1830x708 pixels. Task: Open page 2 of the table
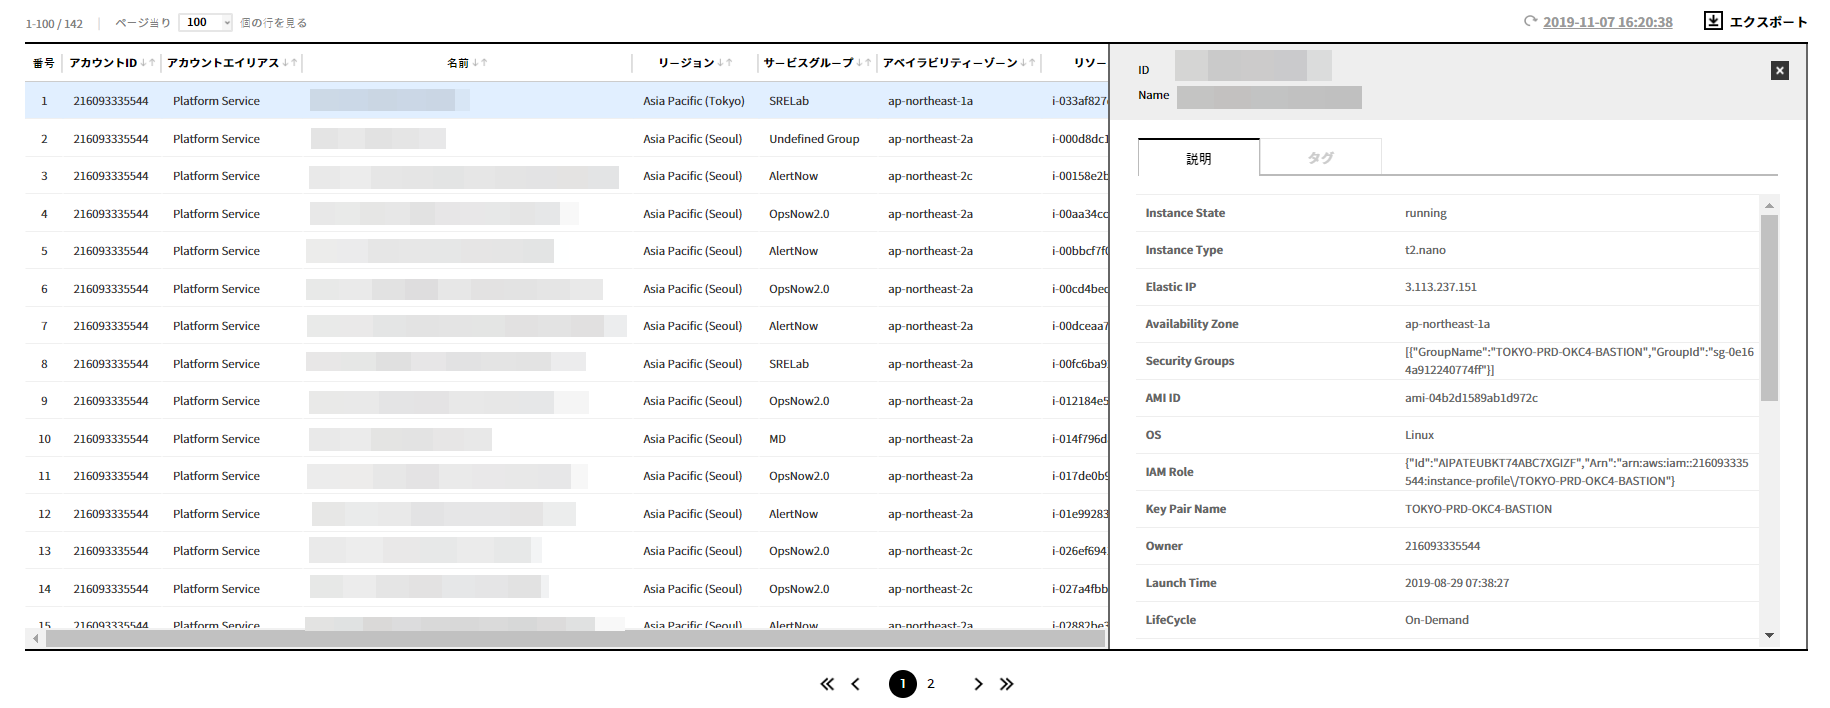(x=930, y=684)
